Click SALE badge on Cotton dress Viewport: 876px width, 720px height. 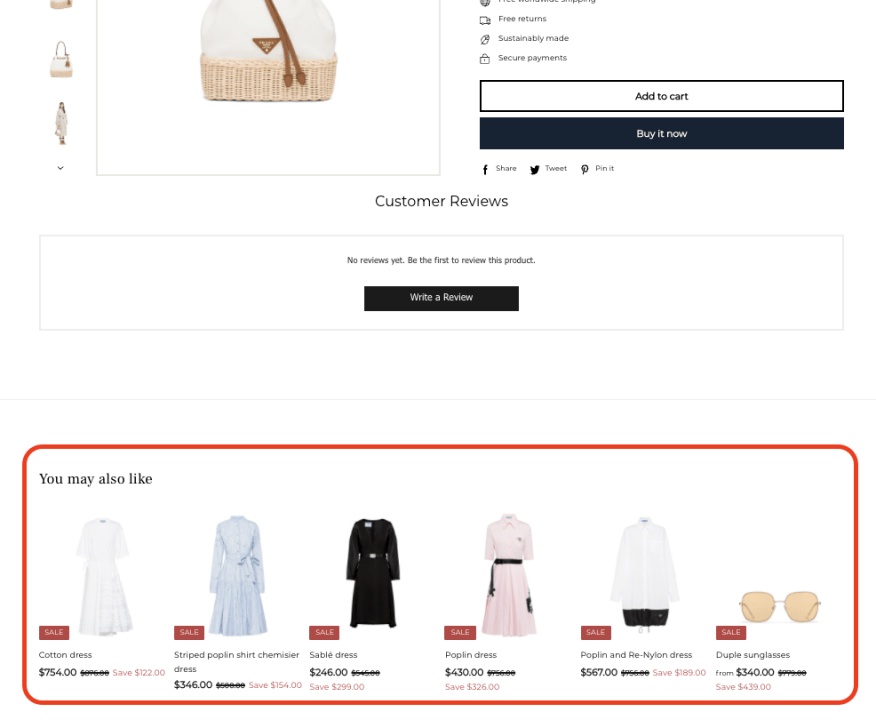tap(54, 632)
